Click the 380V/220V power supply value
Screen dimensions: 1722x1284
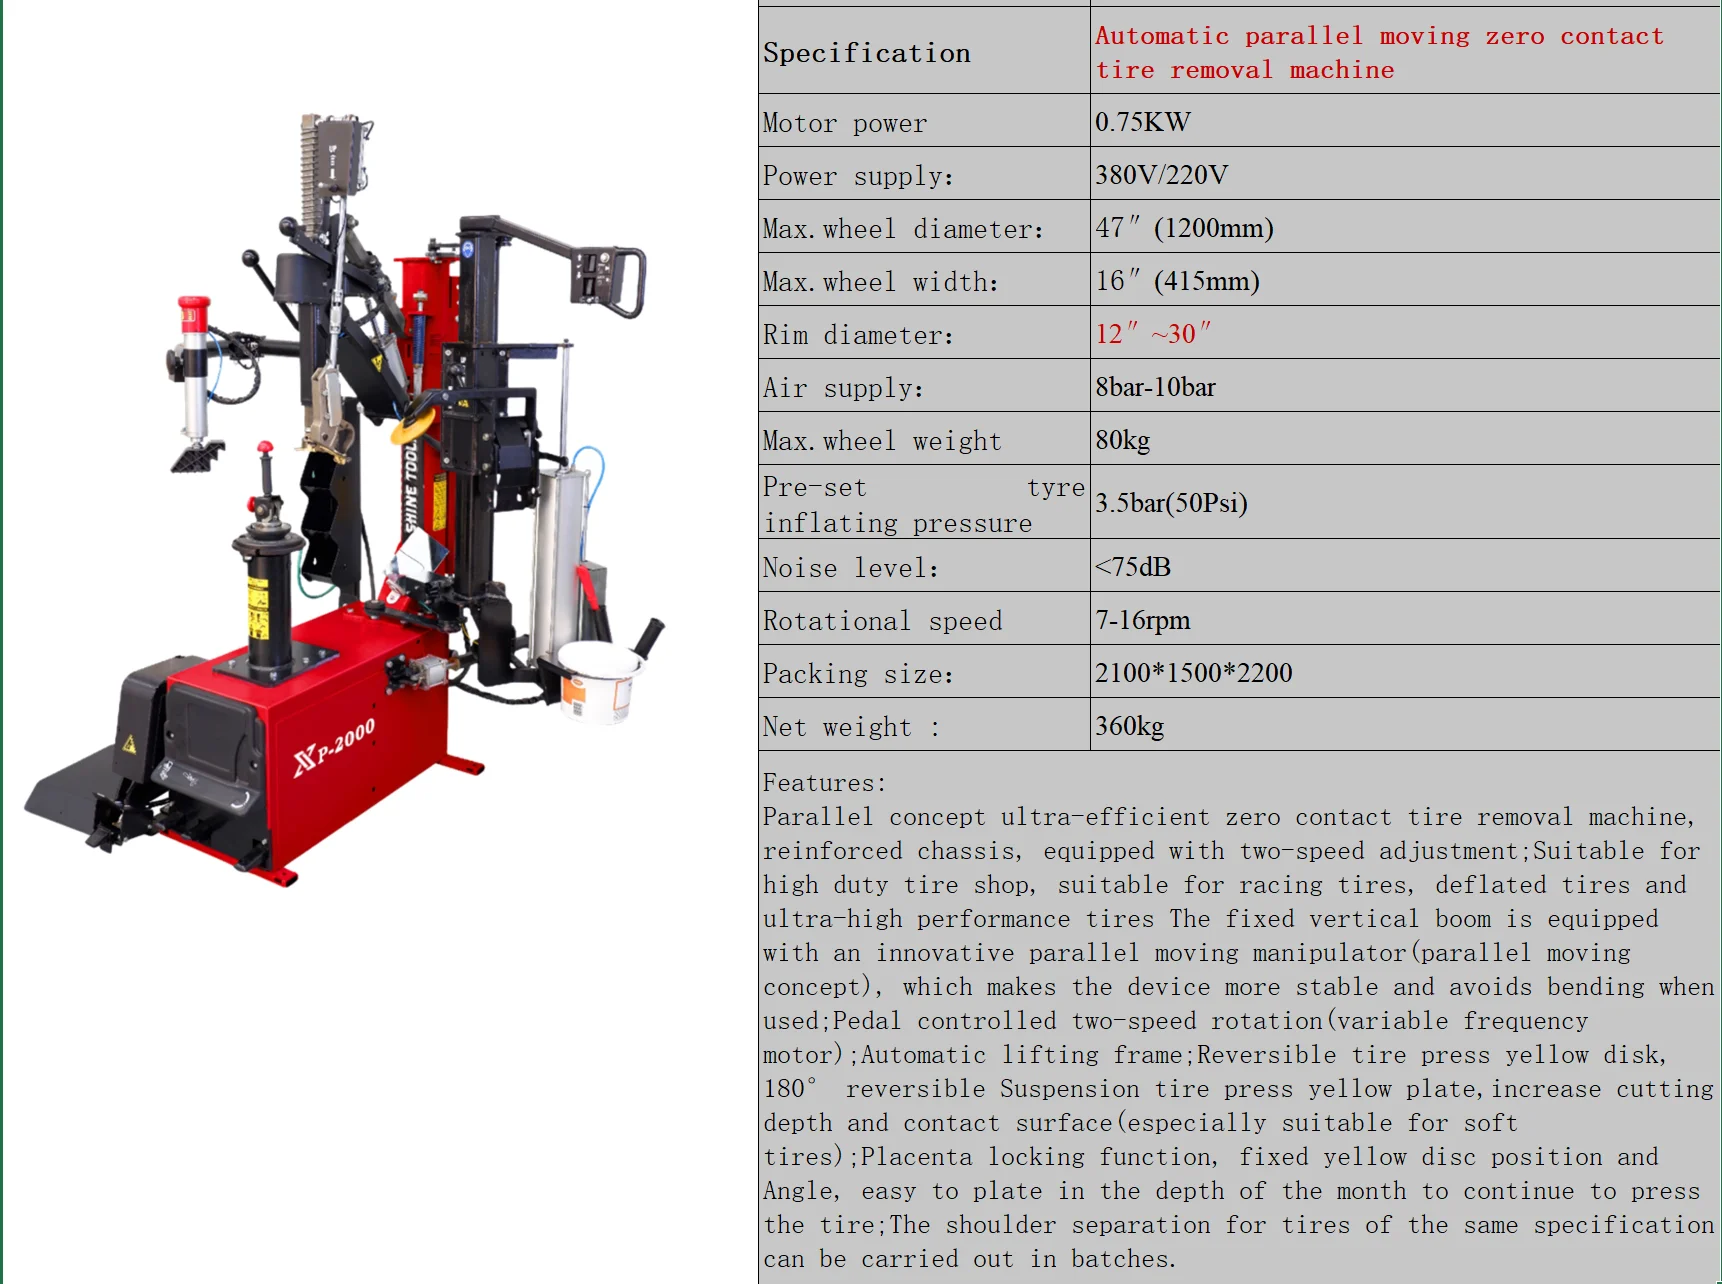tap(1160, 175)
